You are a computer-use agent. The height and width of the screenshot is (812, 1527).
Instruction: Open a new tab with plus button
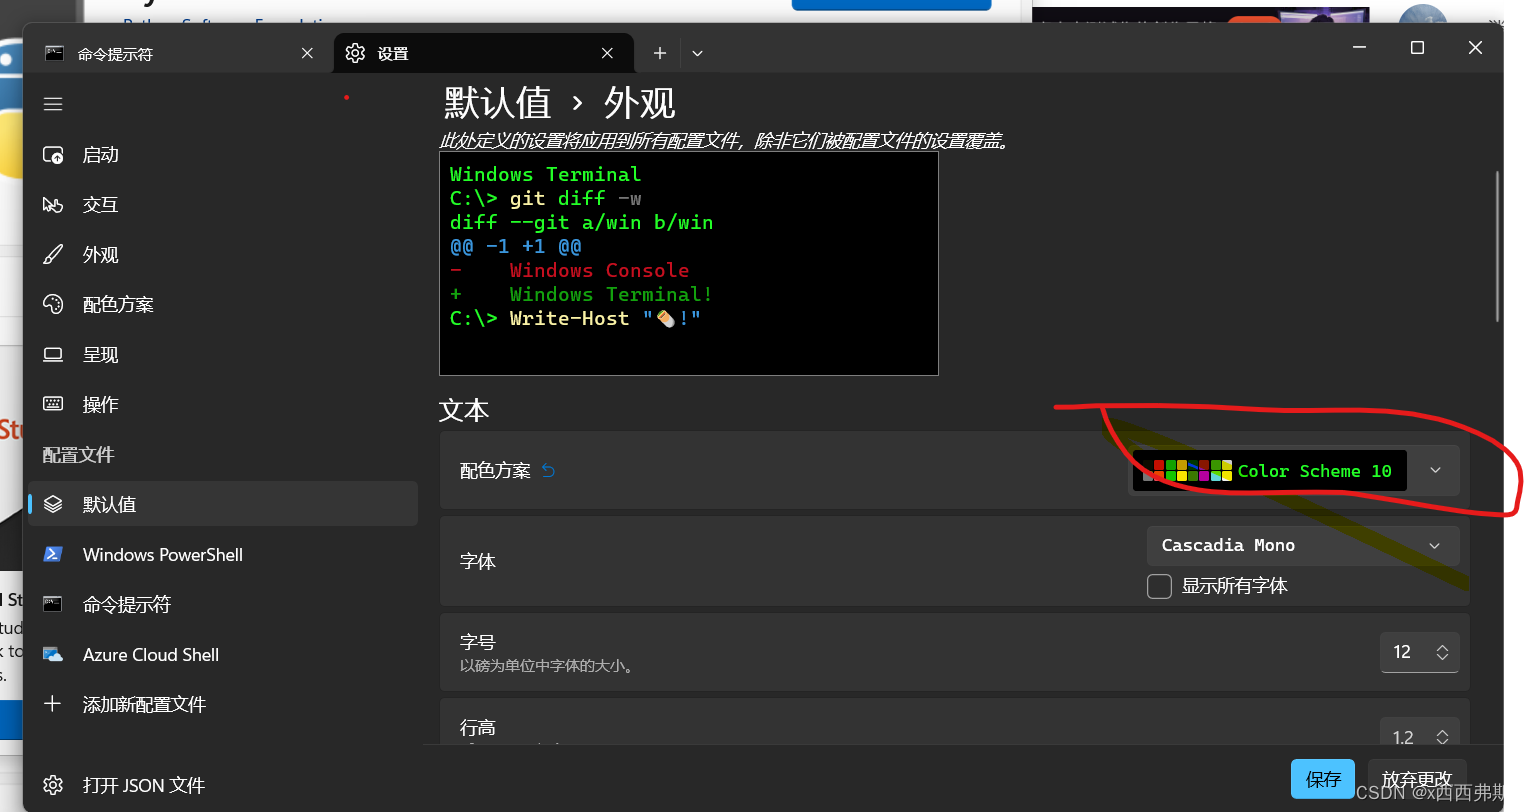660,54
